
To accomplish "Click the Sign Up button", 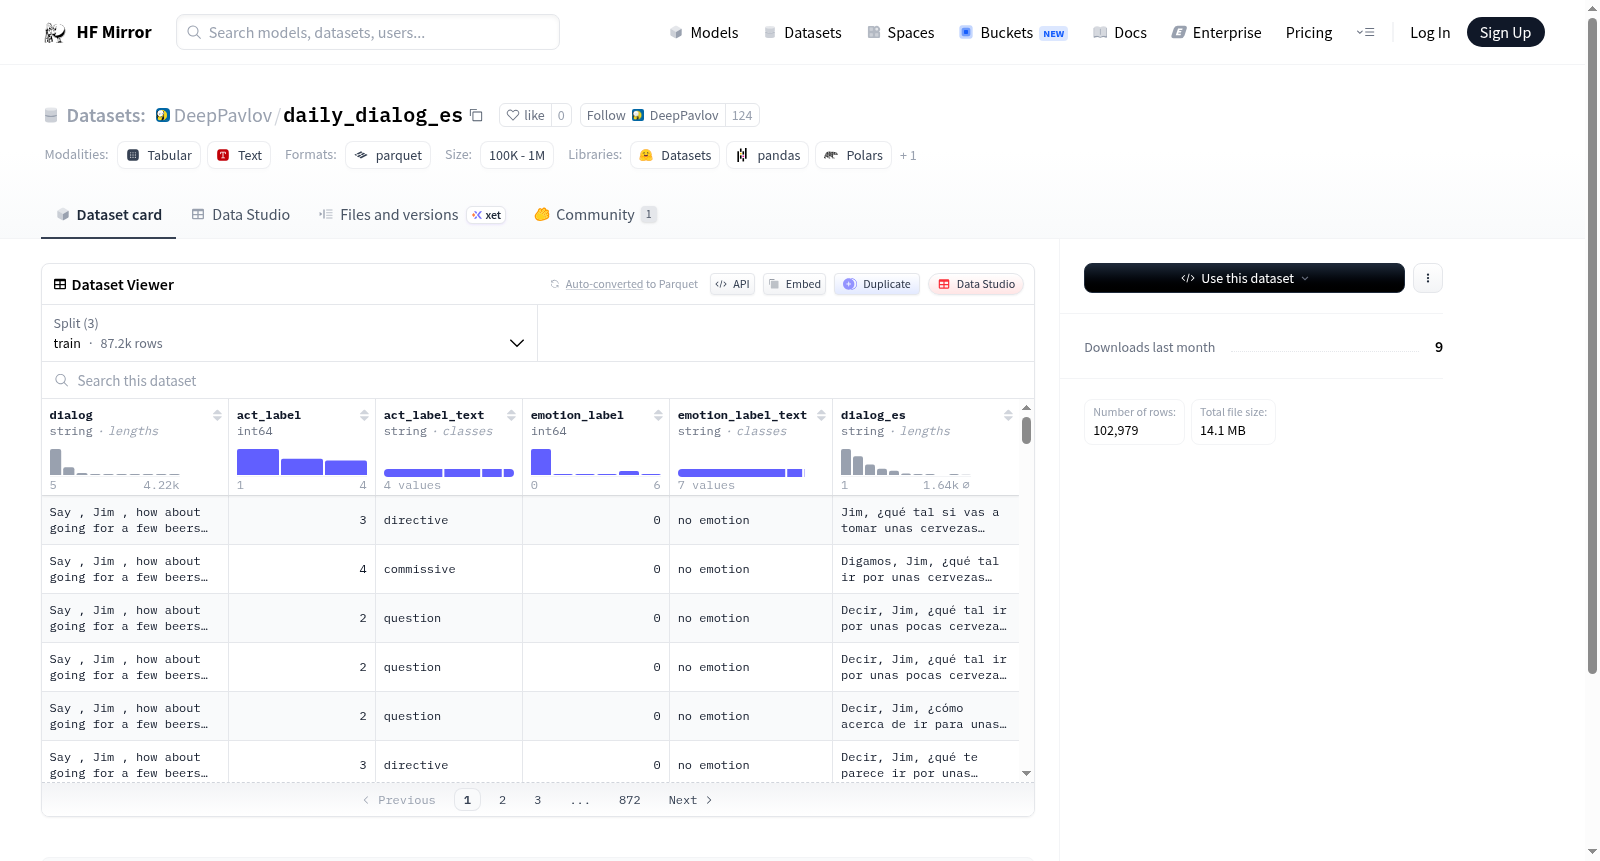I will coord(1505,33).
